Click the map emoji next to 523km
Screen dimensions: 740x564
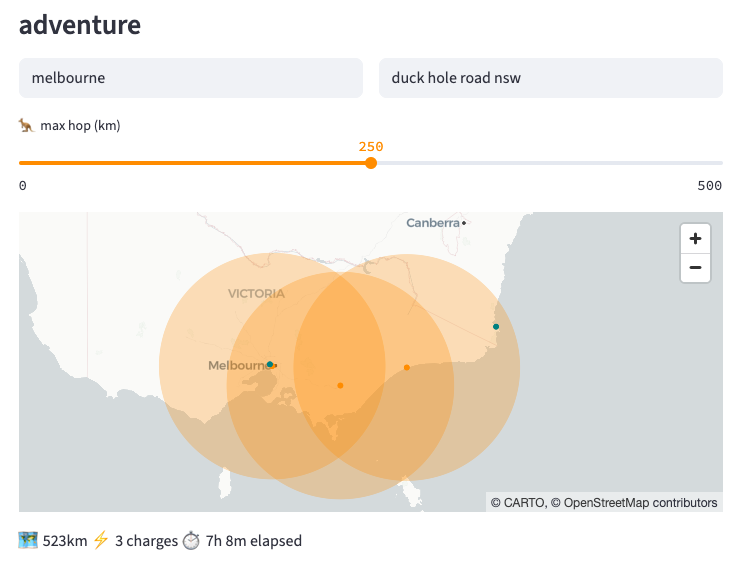coord(28,540)
